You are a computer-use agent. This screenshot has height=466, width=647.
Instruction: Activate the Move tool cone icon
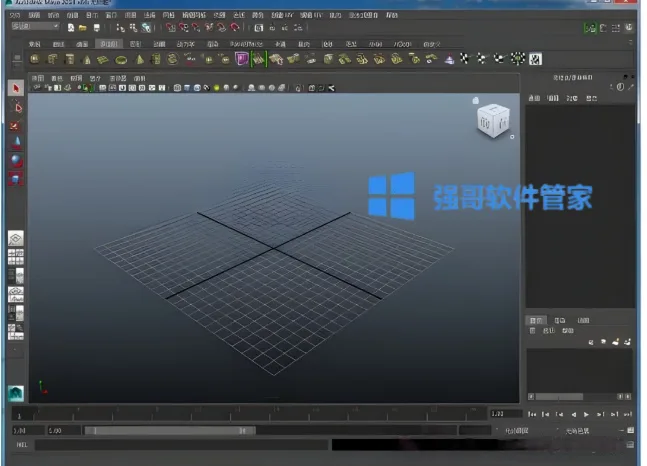coord(17,143)
